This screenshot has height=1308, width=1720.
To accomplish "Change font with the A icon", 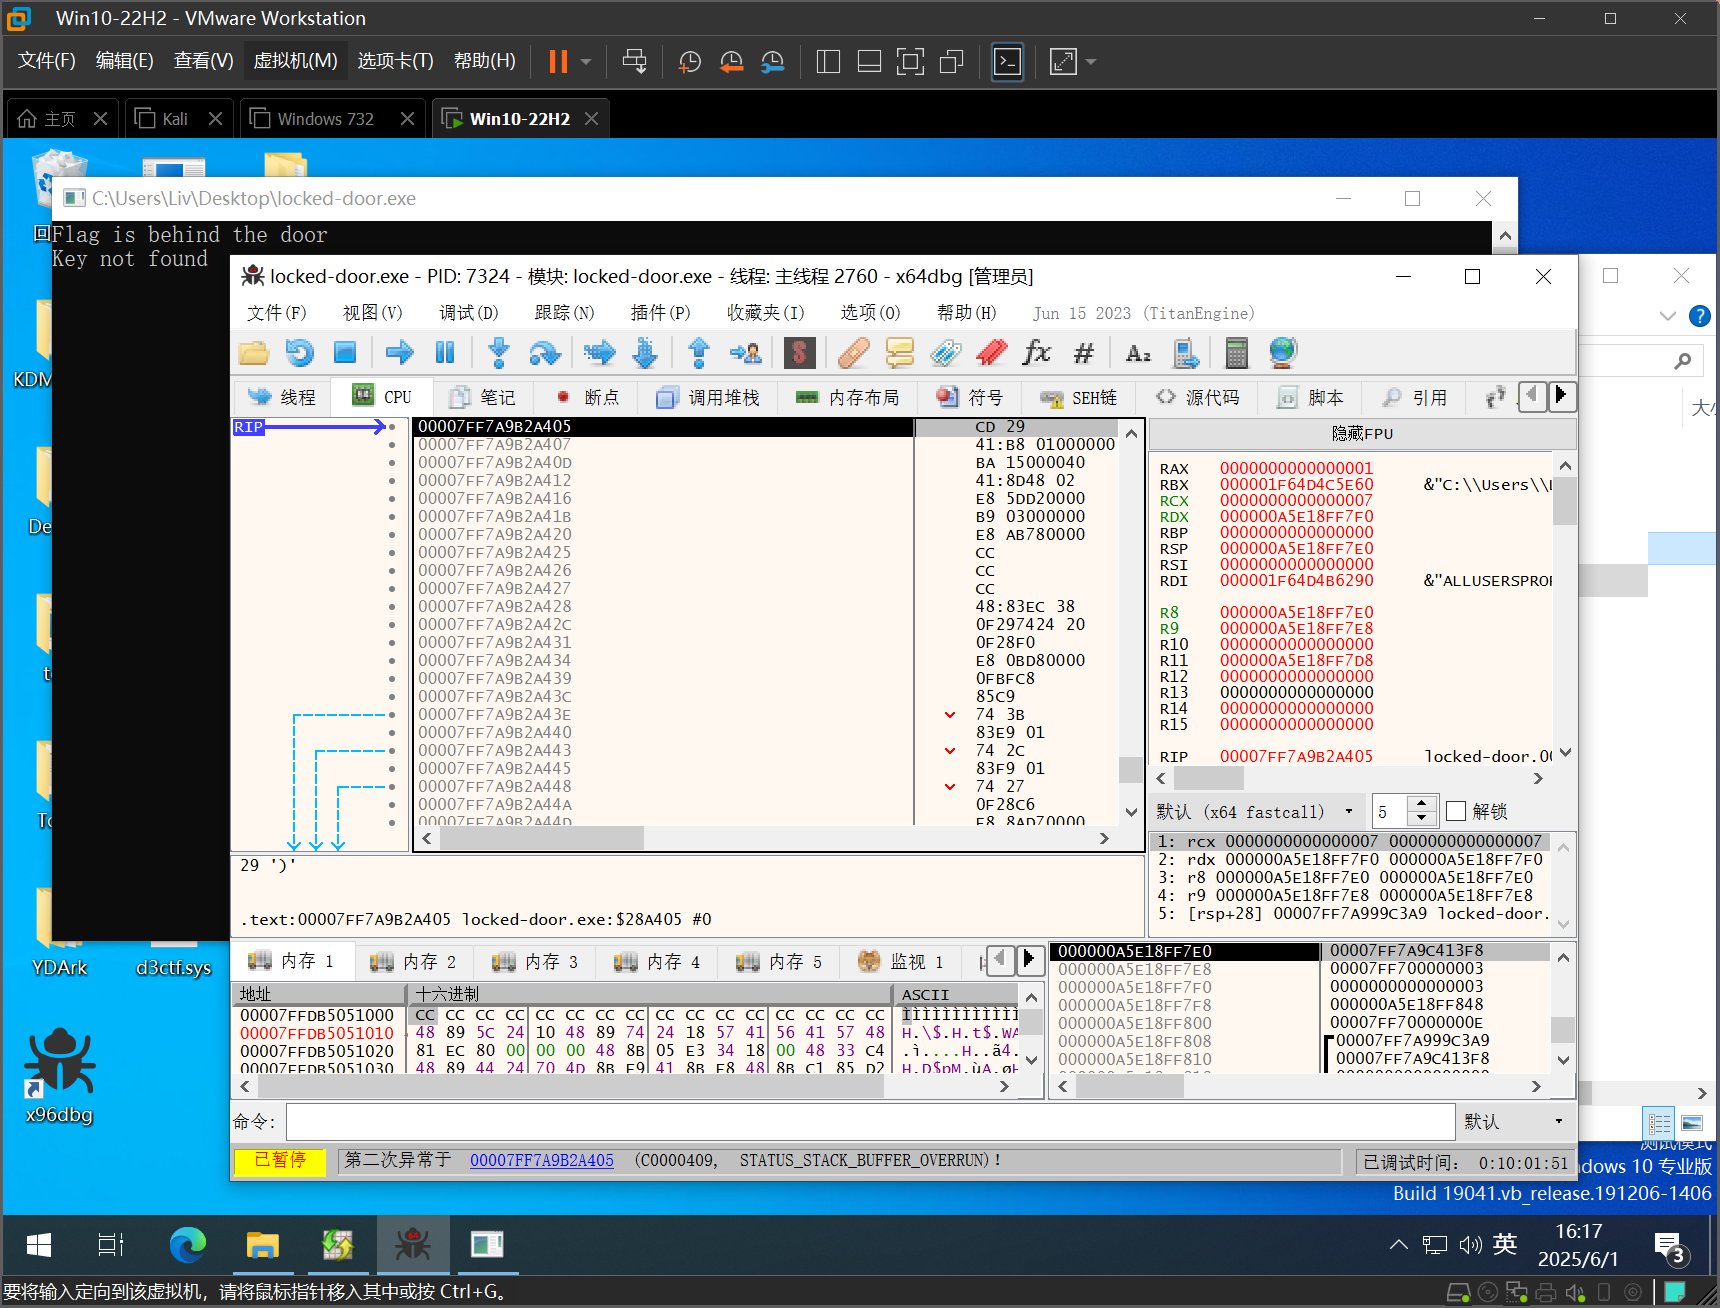I will click(1138, 352).
